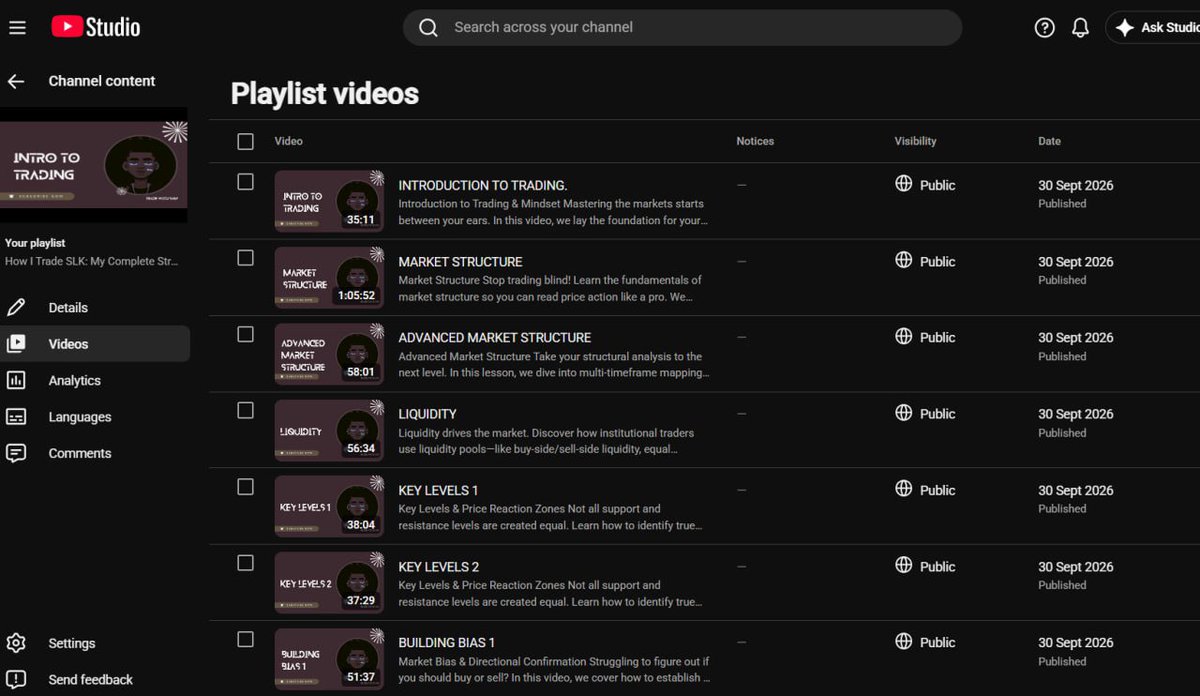
Task: Click the 37:29 Key Levels 2 thumbnail
Action: [329, 582]
